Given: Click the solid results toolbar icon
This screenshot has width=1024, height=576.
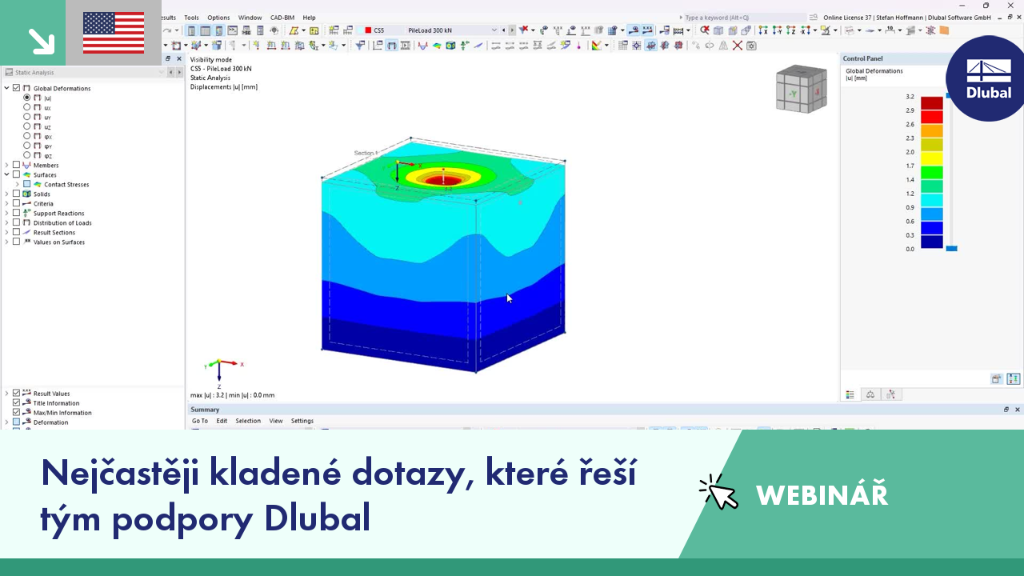Looking at the screenshot, I should 451,45.
